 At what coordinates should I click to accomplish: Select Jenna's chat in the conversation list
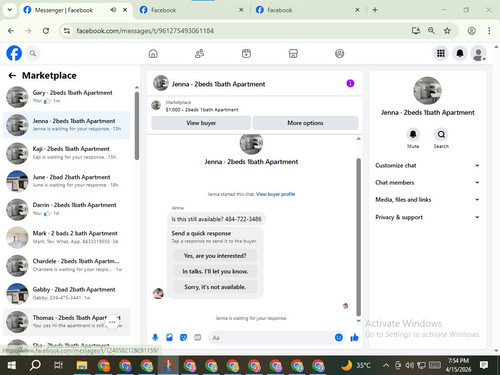click(x=67, y=125)
